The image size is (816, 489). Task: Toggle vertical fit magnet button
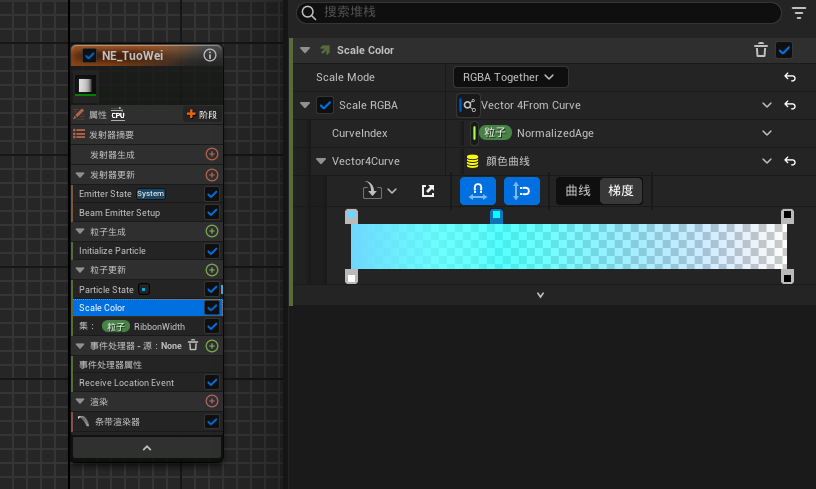[x=521, y=191]
